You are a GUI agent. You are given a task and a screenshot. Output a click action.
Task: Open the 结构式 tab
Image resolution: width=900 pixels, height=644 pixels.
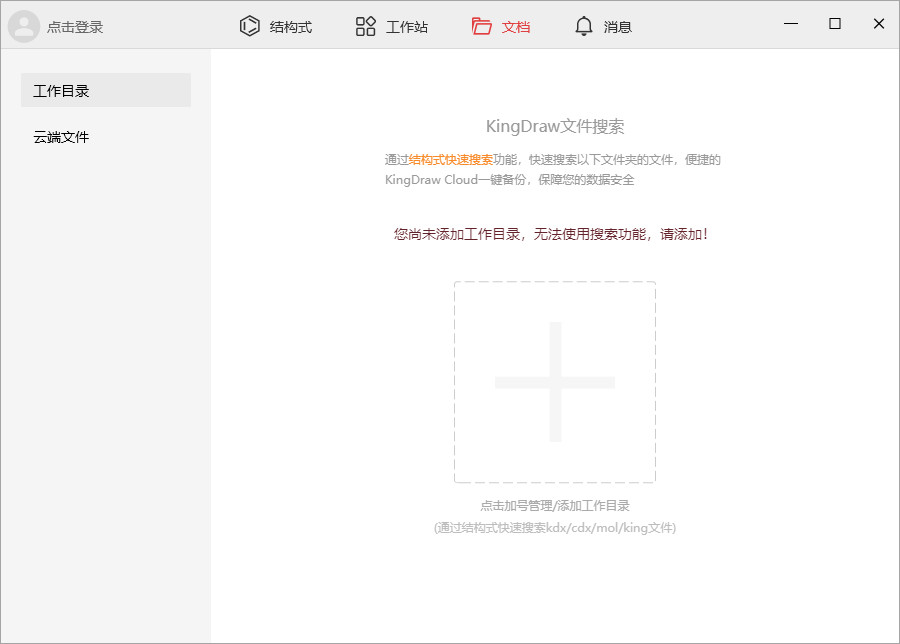click(x=290, y=27)
